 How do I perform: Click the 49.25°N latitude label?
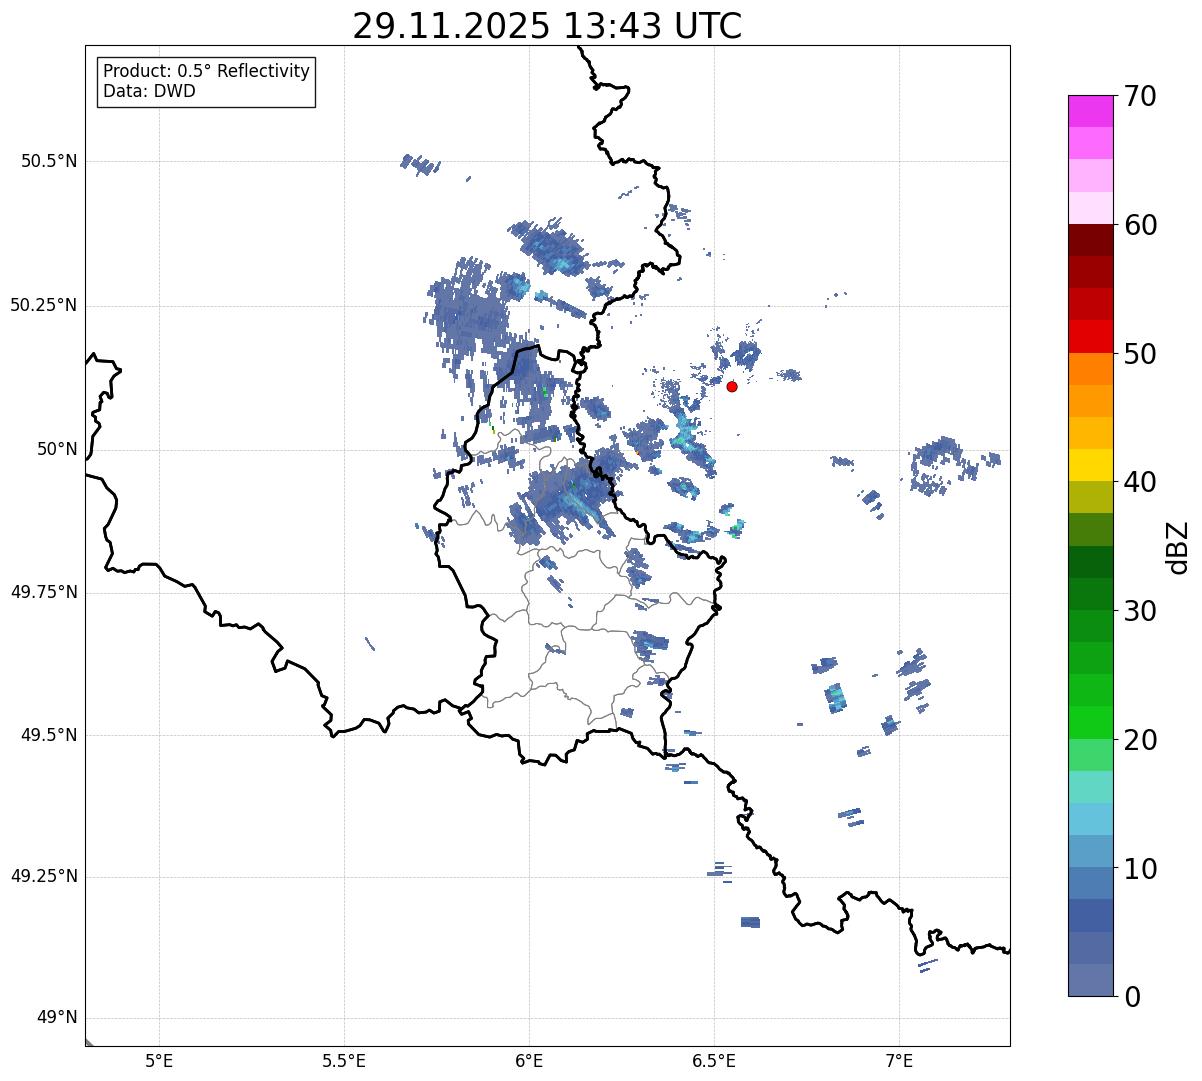click(44, 876)
